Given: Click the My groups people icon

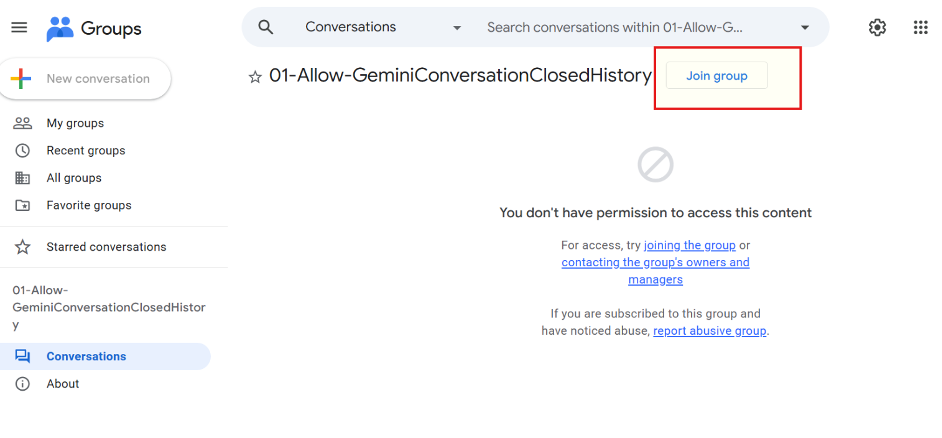Looking at the screenshot, I should [22, 123].
